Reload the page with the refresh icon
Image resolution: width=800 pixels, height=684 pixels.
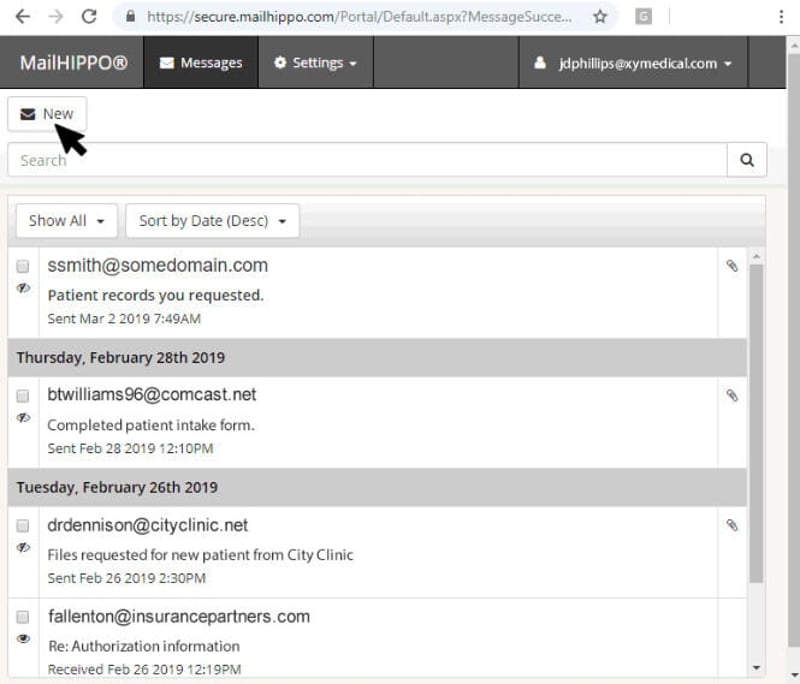tap(89, 16)
